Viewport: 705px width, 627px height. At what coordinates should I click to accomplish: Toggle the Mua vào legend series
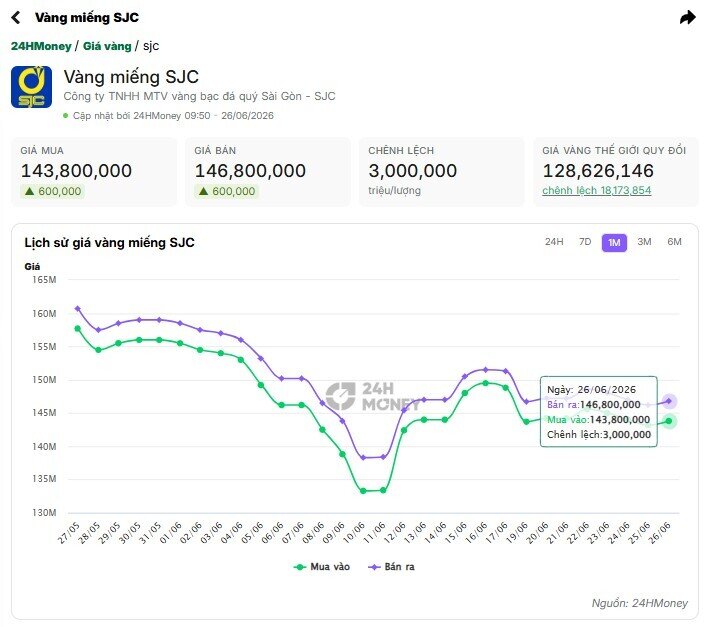click(321, 567)
